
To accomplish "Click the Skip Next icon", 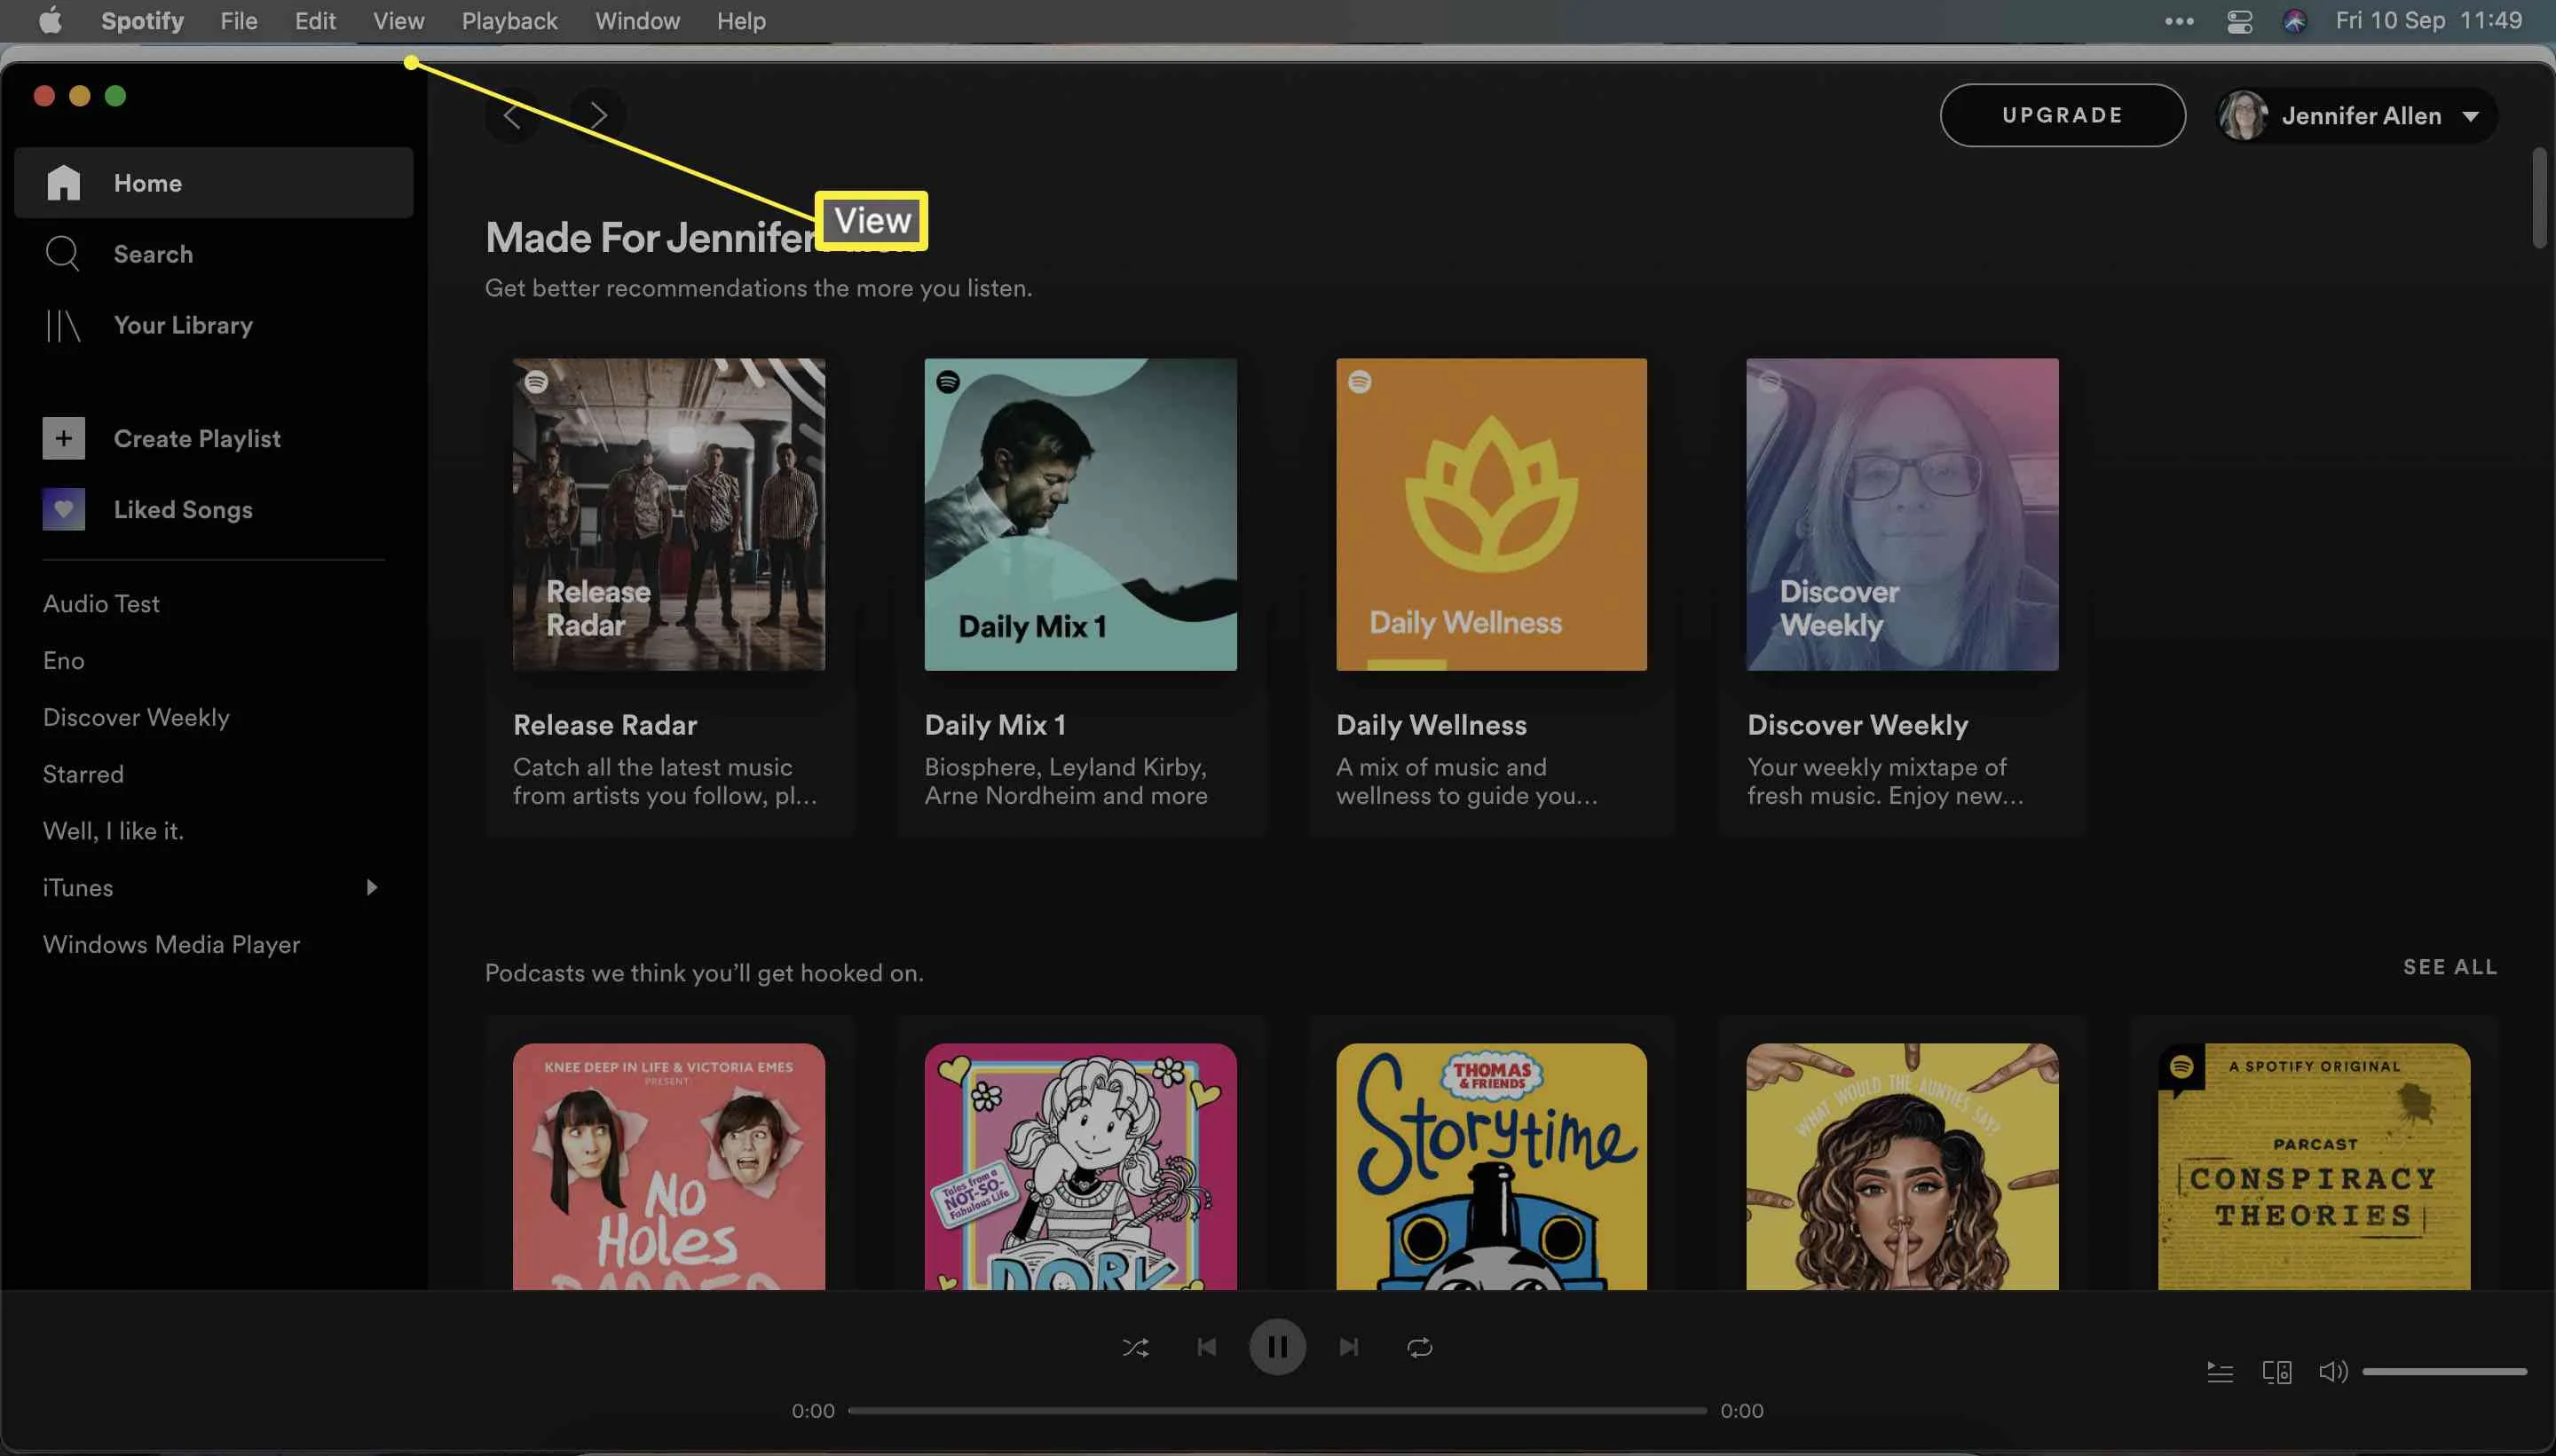I will pos(1348,1347).
